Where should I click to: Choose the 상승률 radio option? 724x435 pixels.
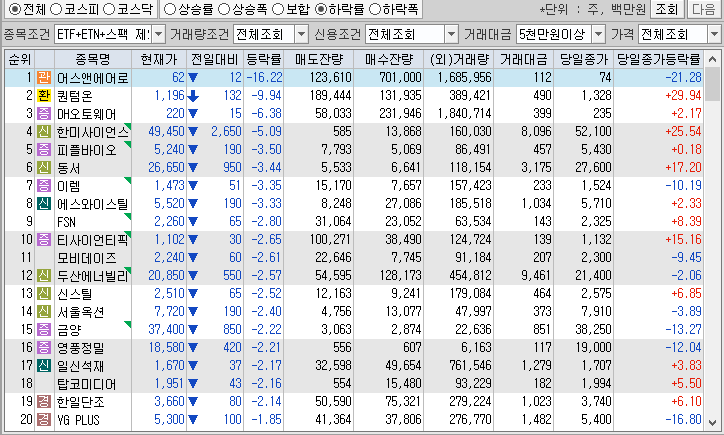[170, 9]
